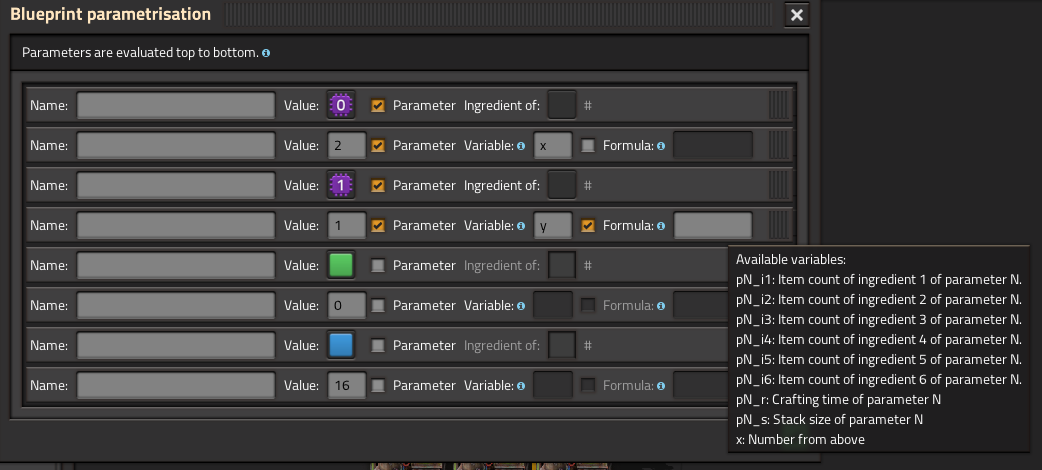This screenshot has height=470, width=1042.
Task: Disable Formula checkbox in the y variable row
Action: [588, 225]
